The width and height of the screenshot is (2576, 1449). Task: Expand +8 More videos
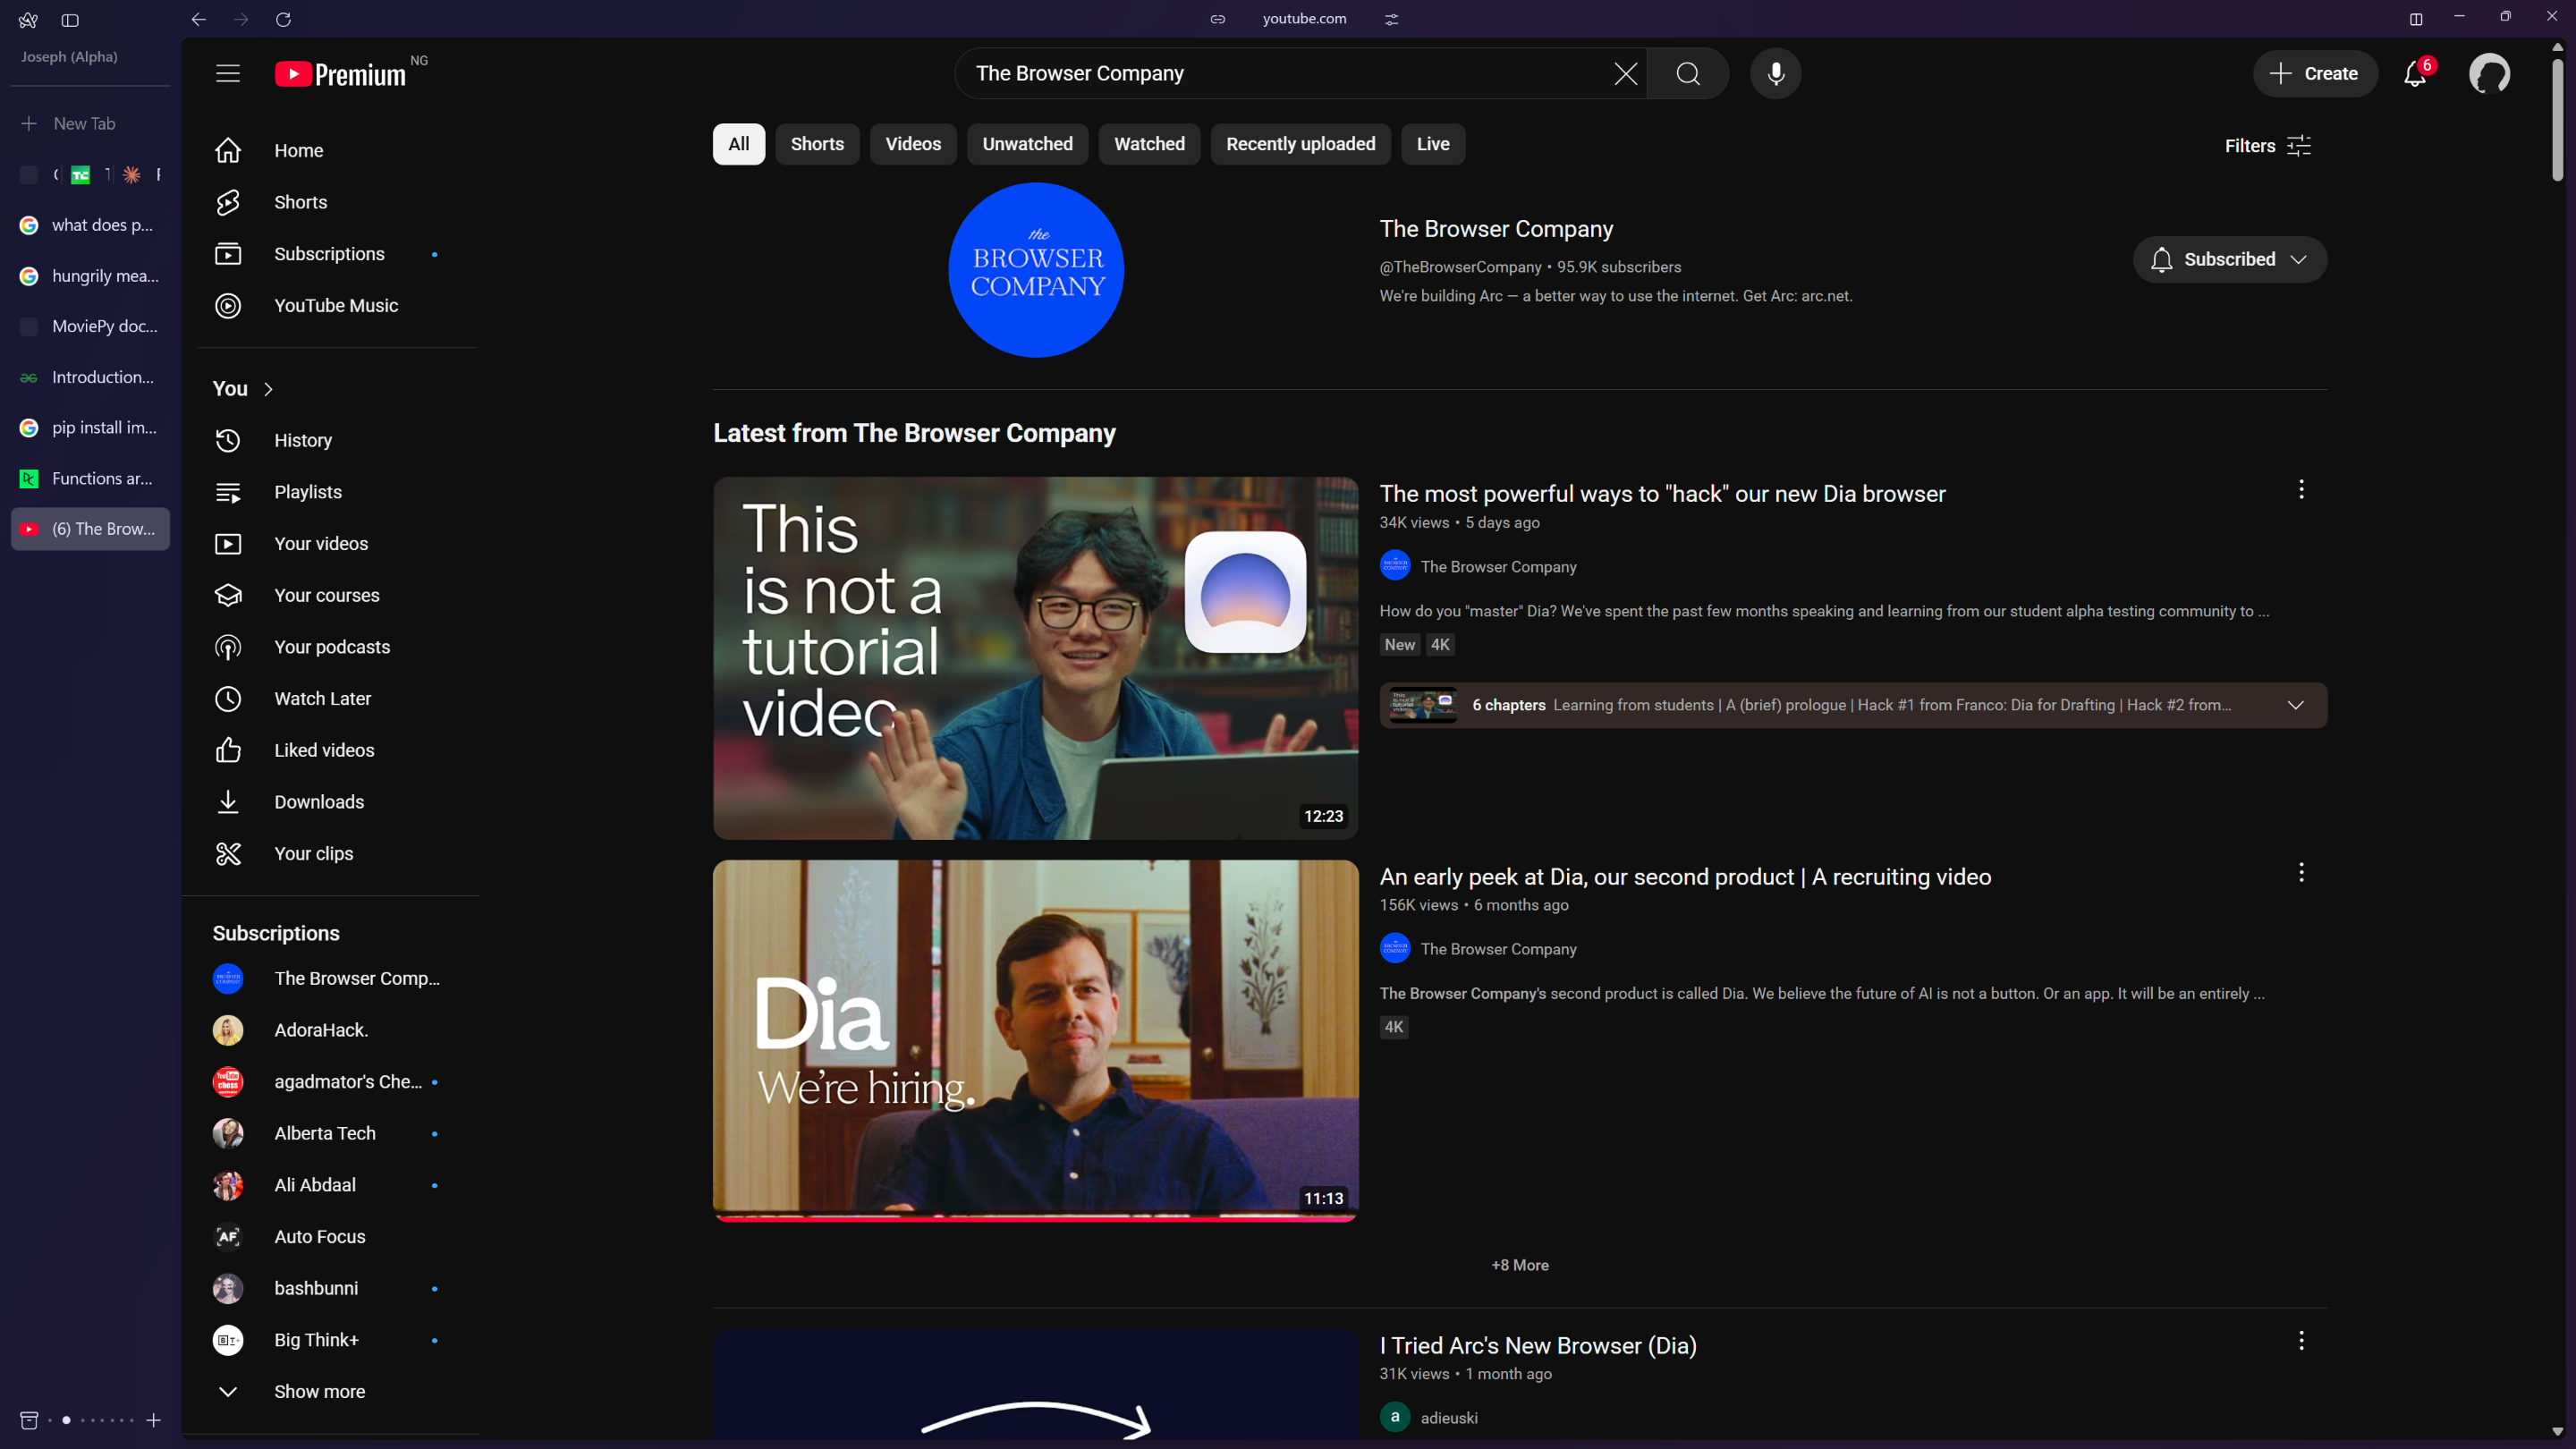[x=1520, y=1265]
